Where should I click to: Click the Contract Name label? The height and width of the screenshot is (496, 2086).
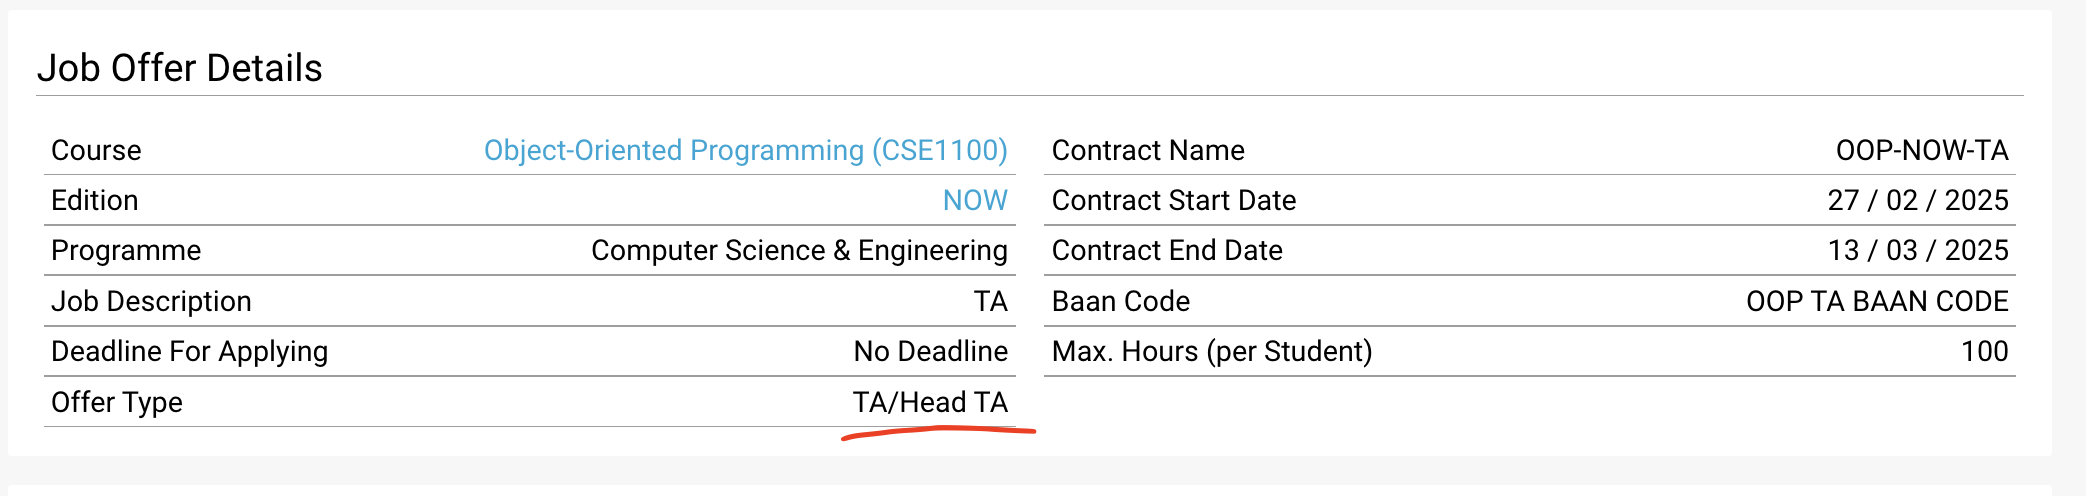click(x=1148, y=150)
